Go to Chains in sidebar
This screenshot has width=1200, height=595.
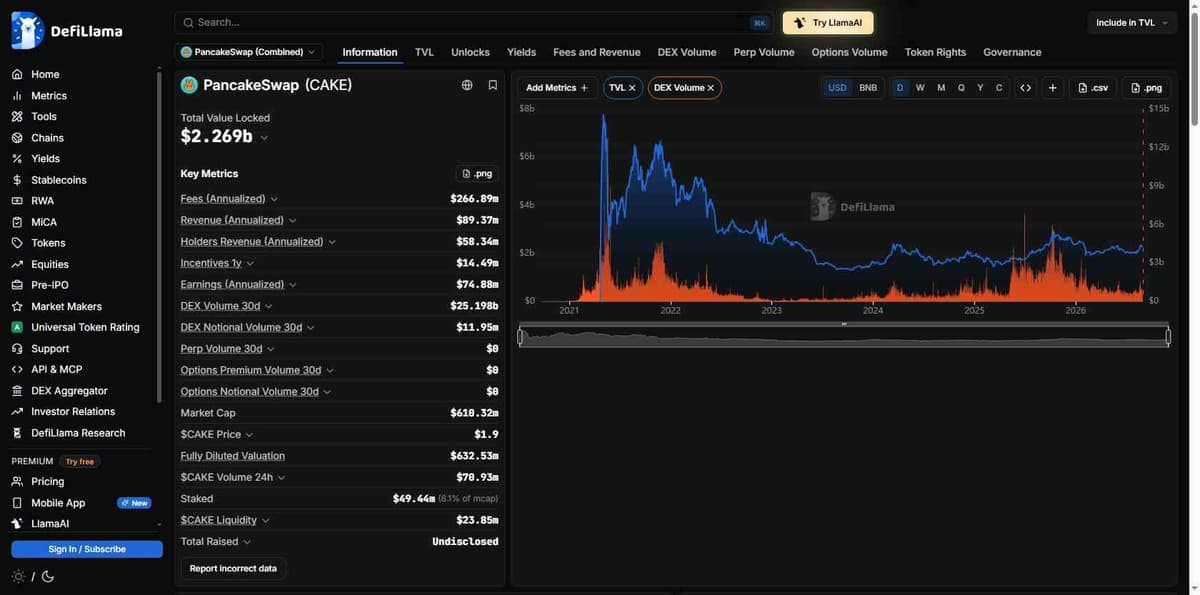47,138
